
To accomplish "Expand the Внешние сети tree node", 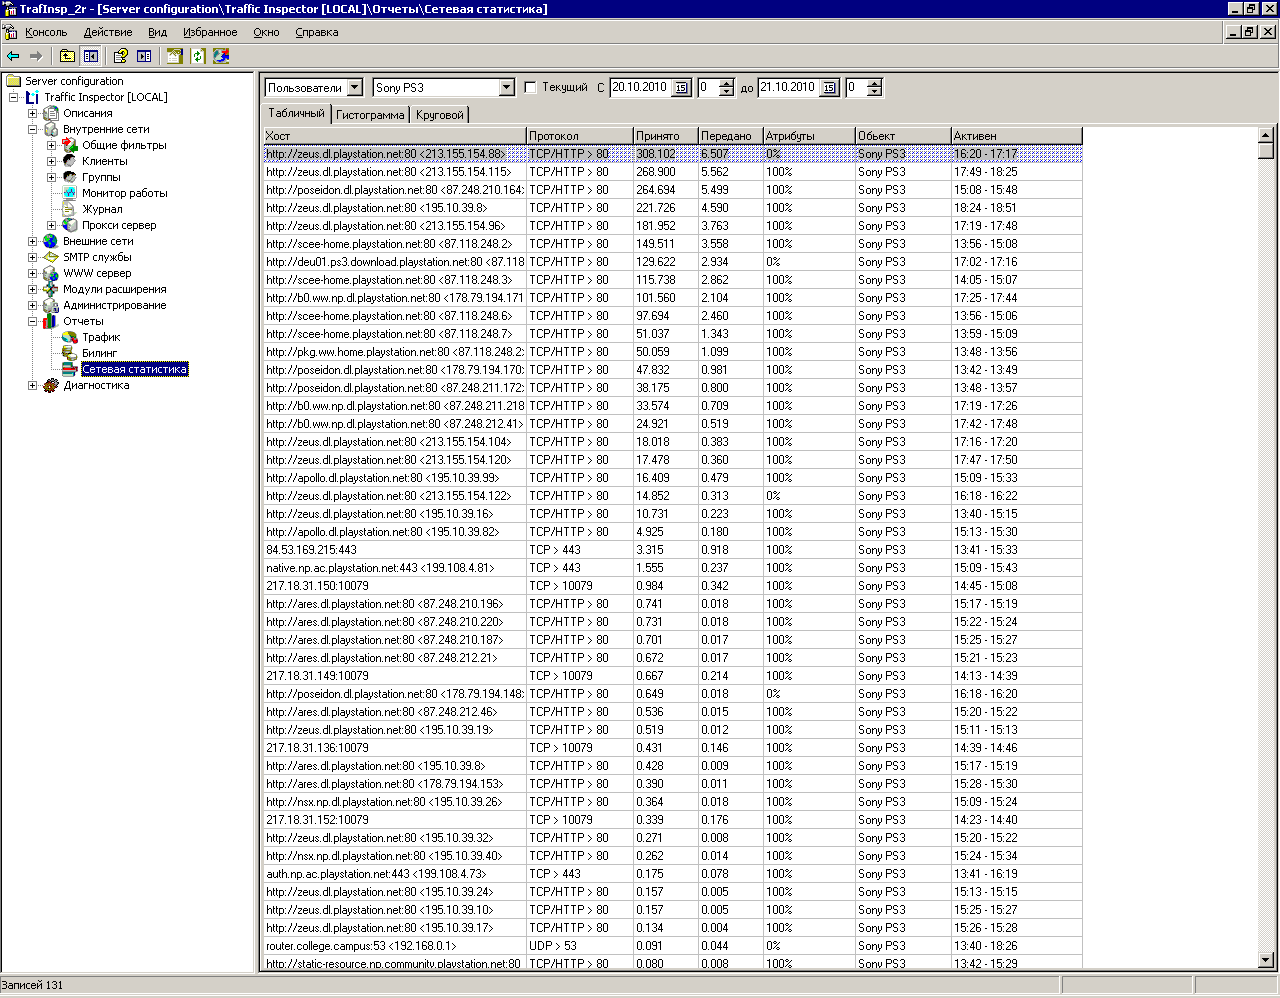I will [x=33, y=241].
